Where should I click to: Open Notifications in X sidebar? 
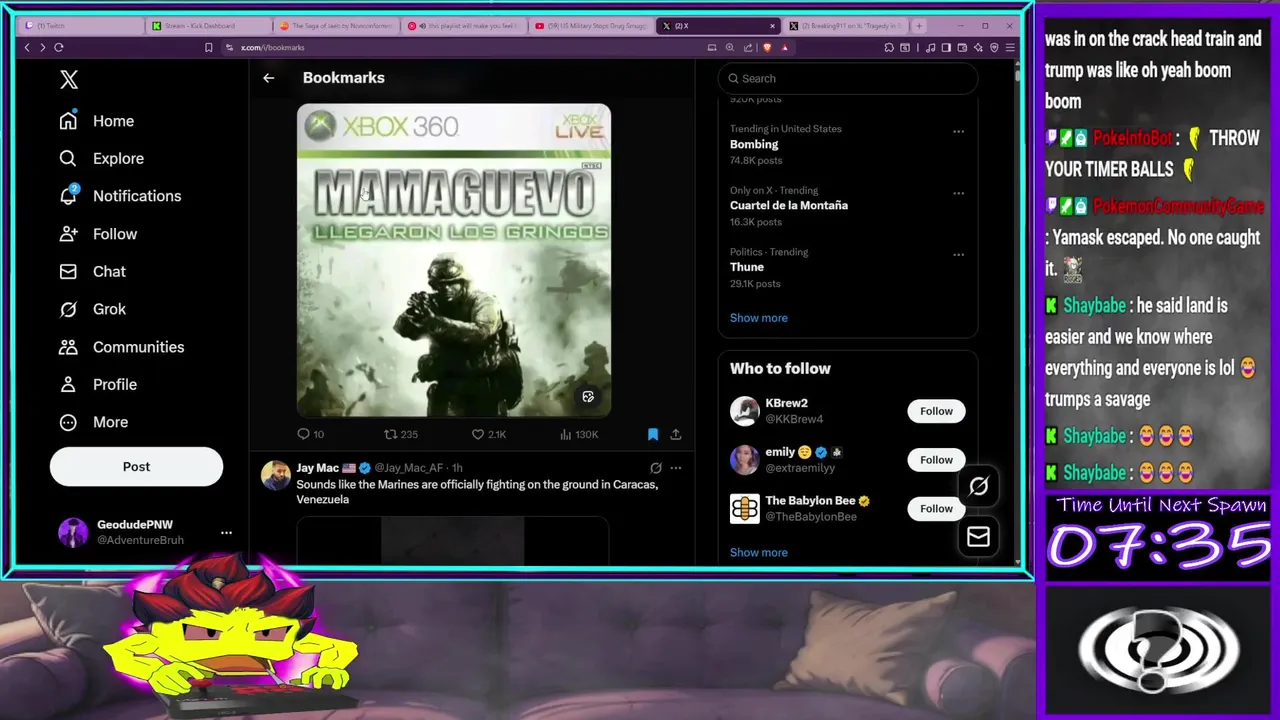120,196
